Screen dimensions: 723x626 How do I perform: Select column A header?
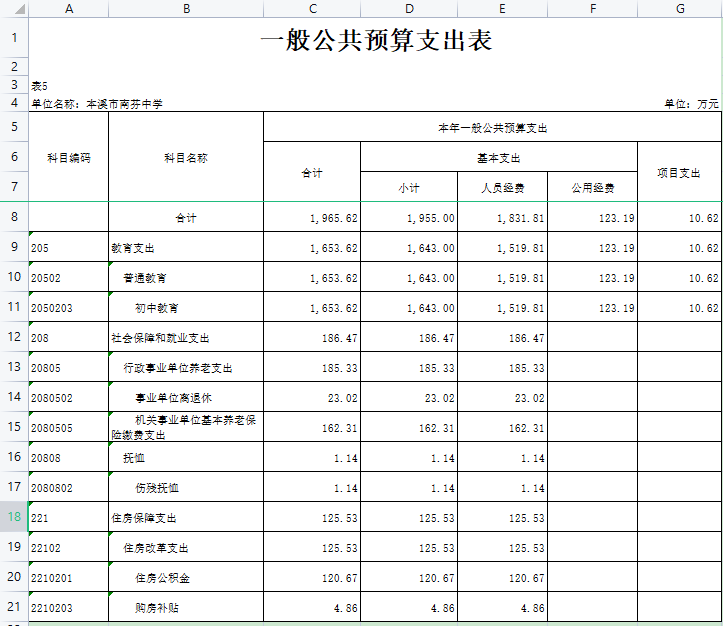click(x=69, y=9)
